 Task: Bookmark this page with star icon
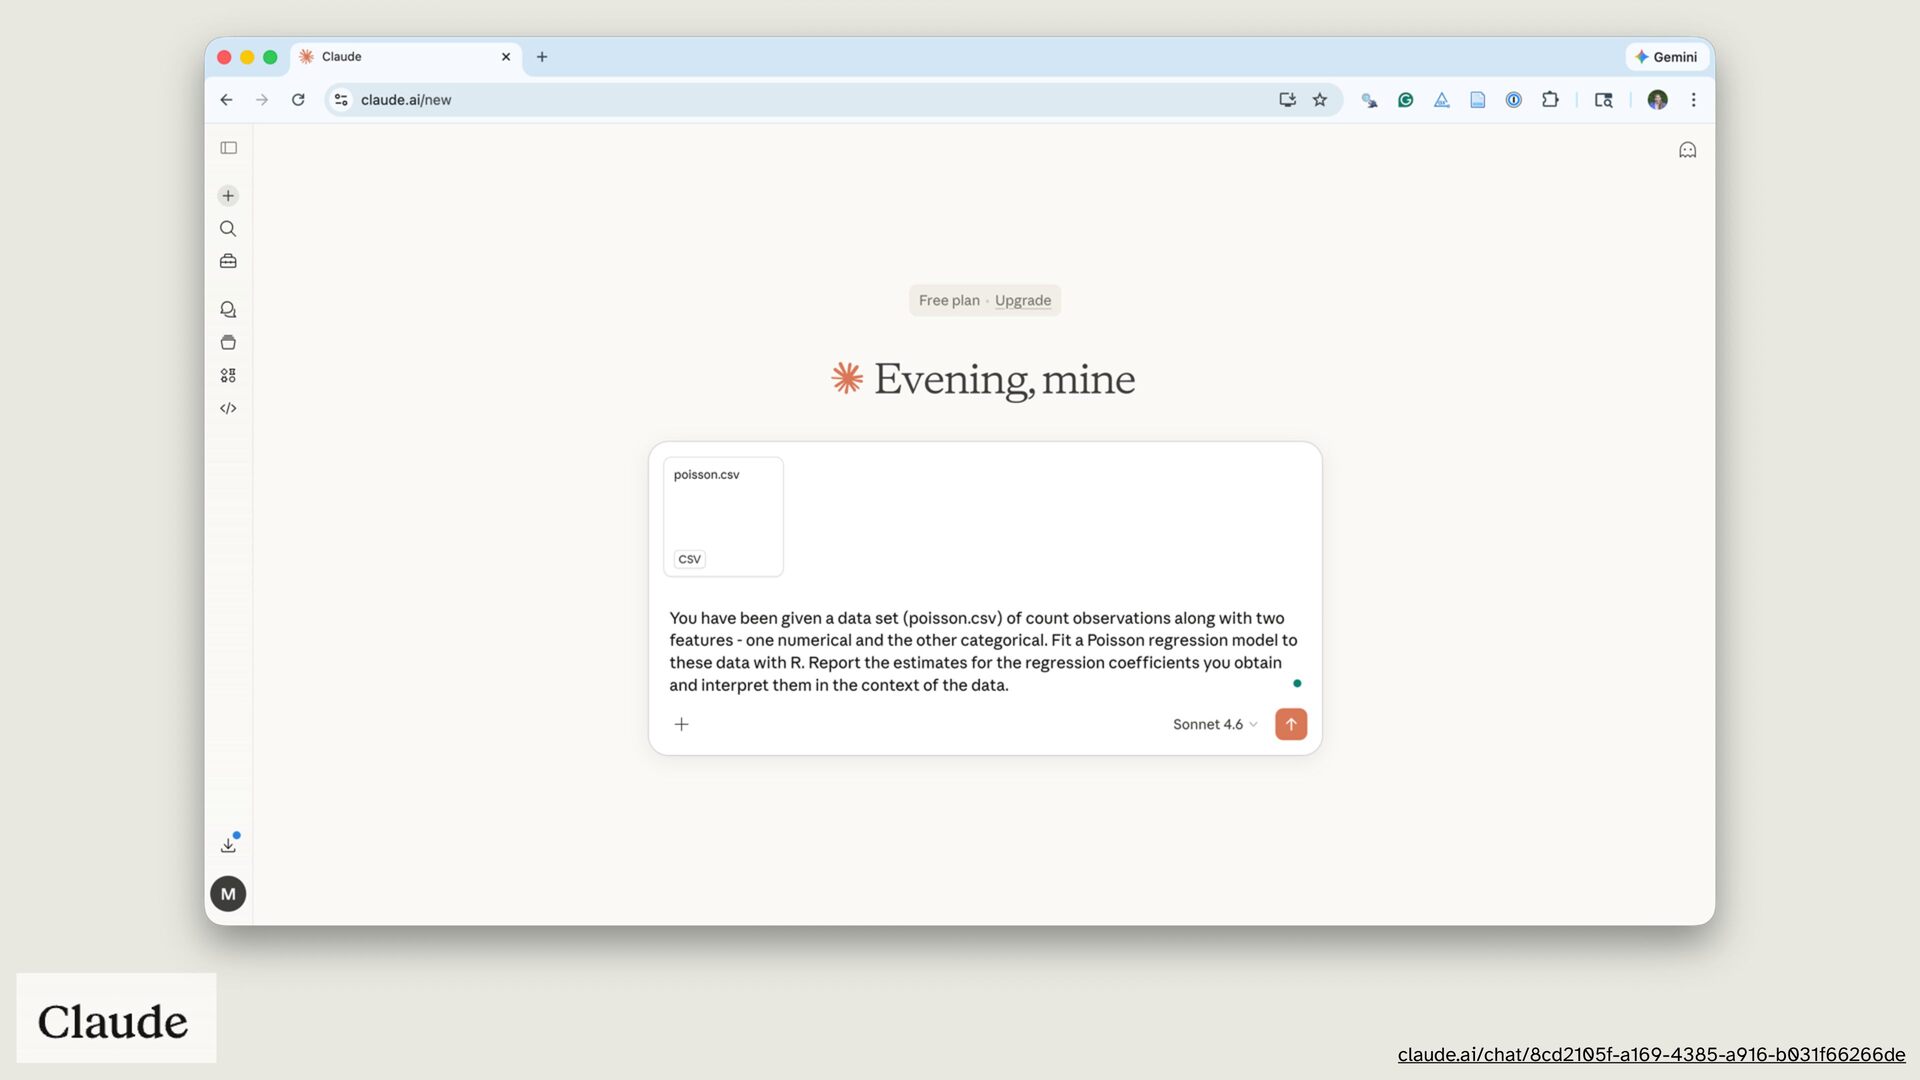[1320, 100]
